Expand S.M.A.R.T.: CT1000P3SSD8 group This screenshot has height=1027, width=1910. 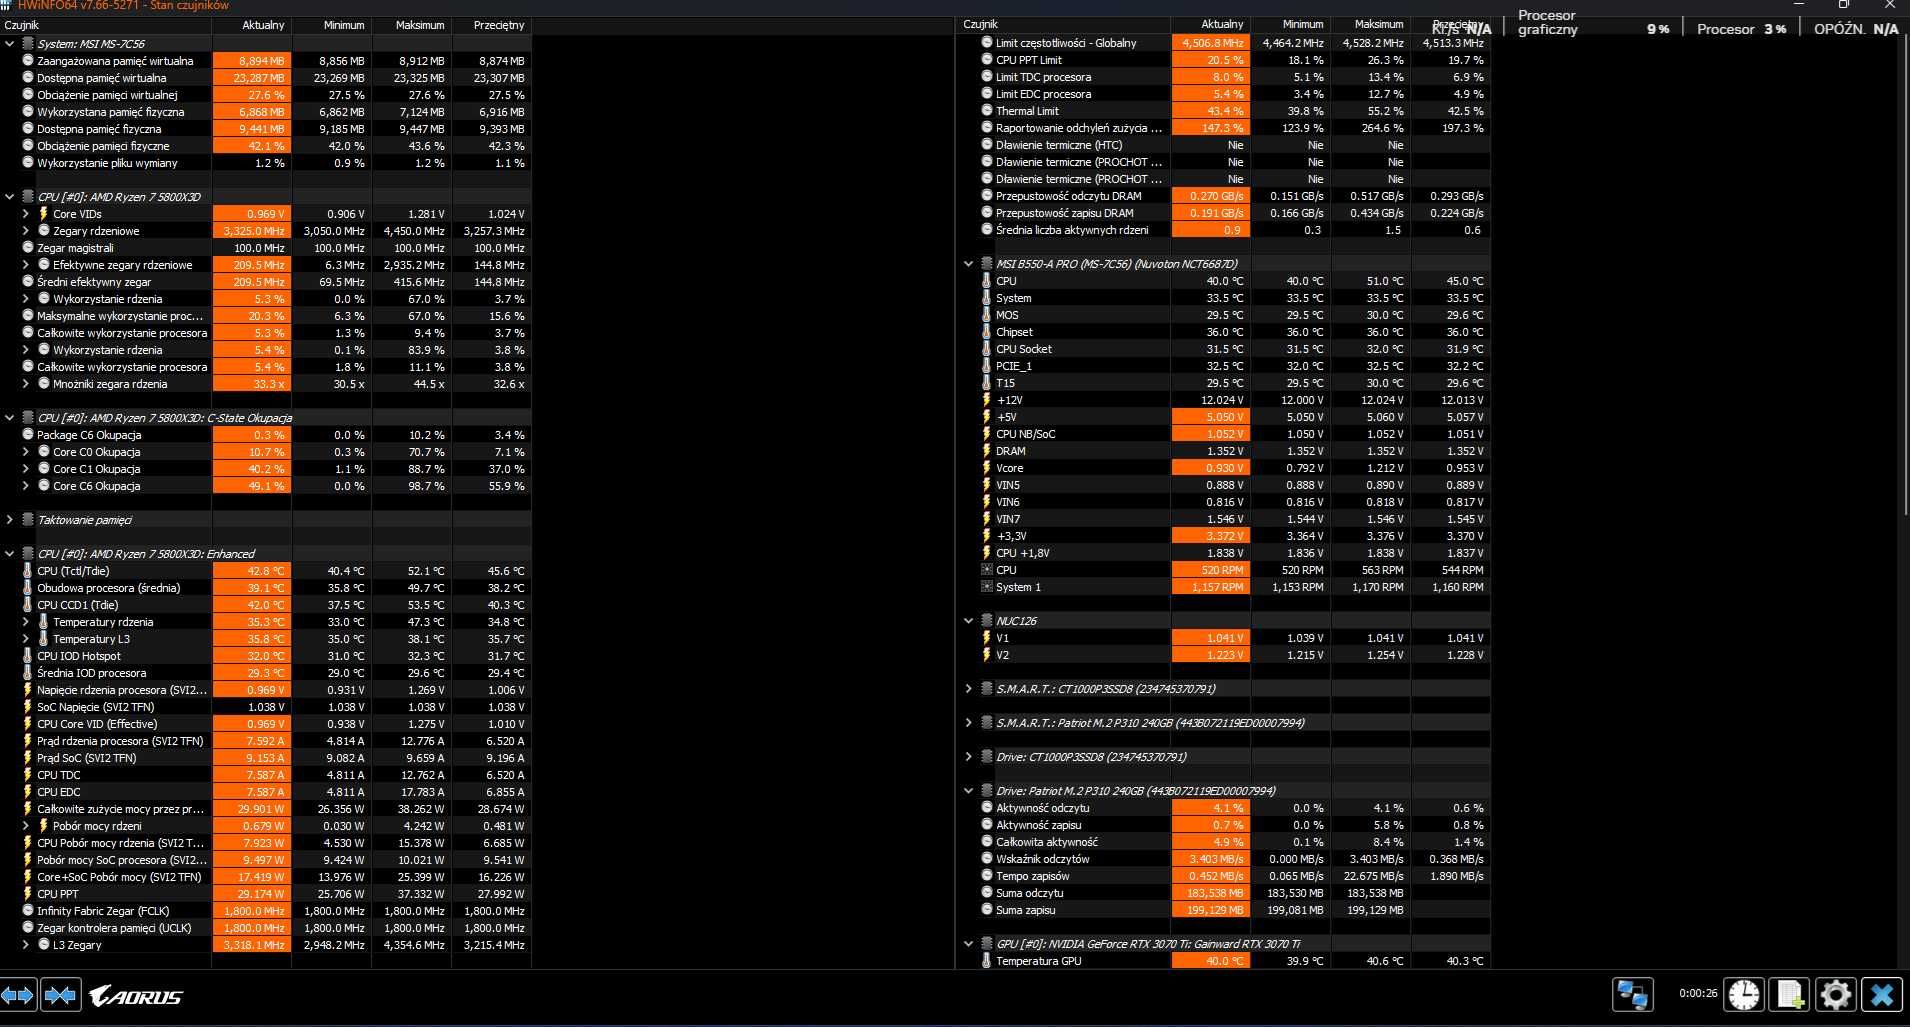pyautogui.click(x=968, y=689)
